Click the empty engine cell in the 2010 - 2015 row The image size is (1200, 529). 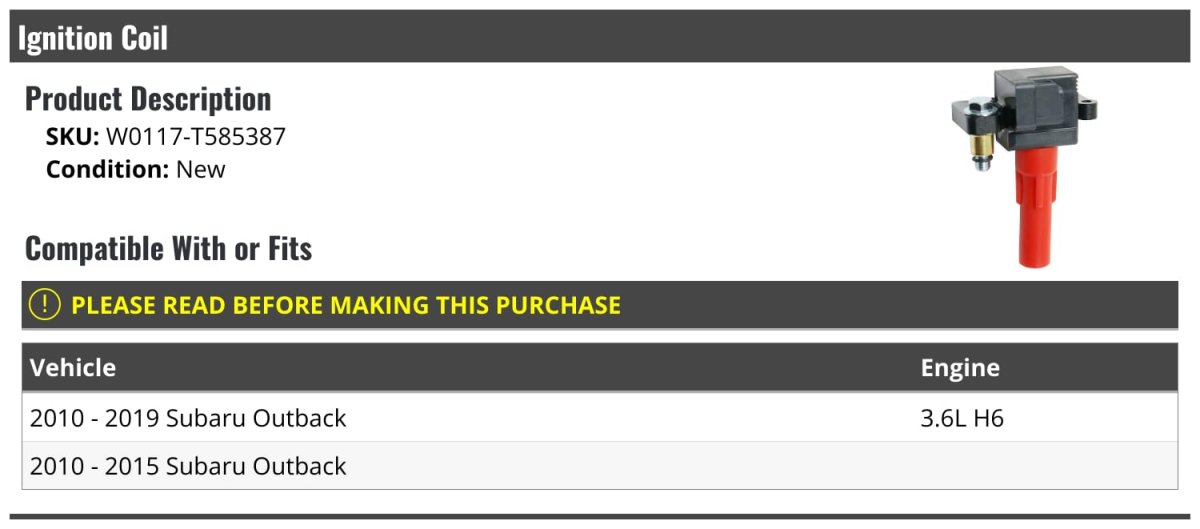1040,466
